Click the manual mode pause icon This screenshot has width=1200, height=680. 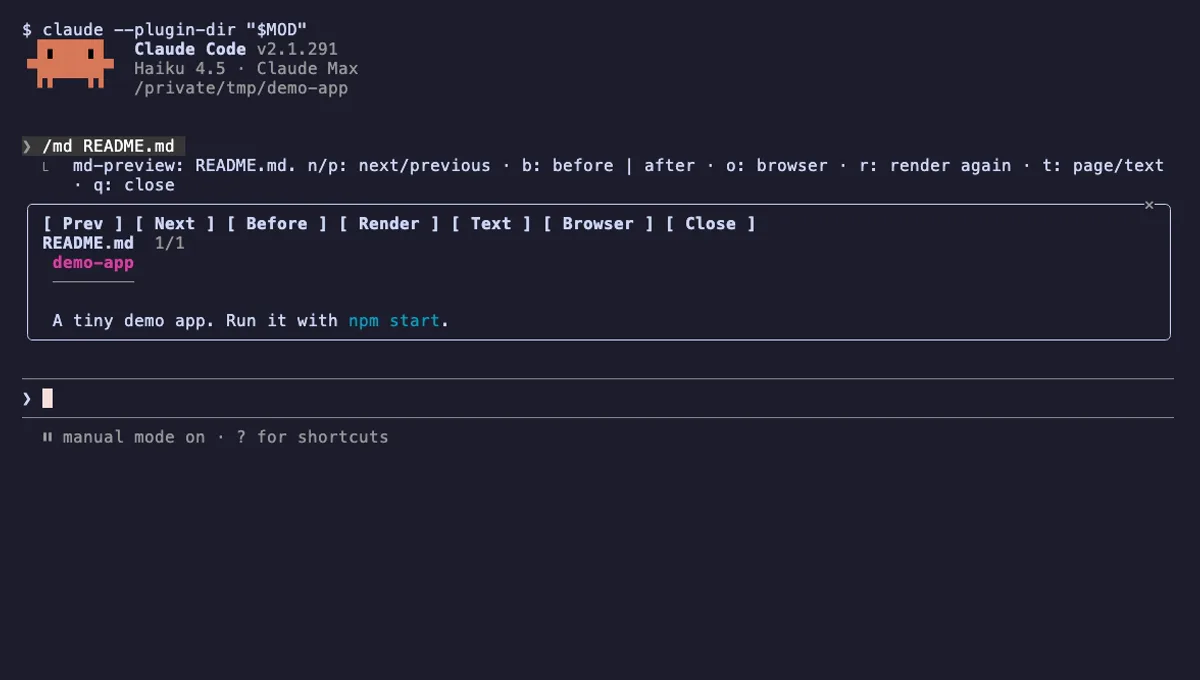click(47, 437)
